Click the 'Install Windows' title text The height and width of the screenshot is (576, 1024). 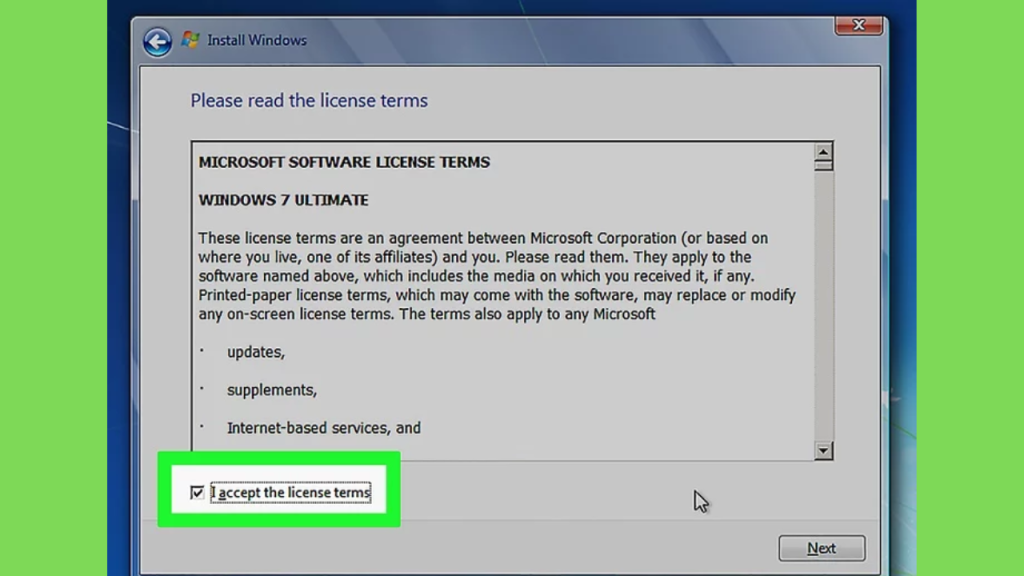[257, 40]
